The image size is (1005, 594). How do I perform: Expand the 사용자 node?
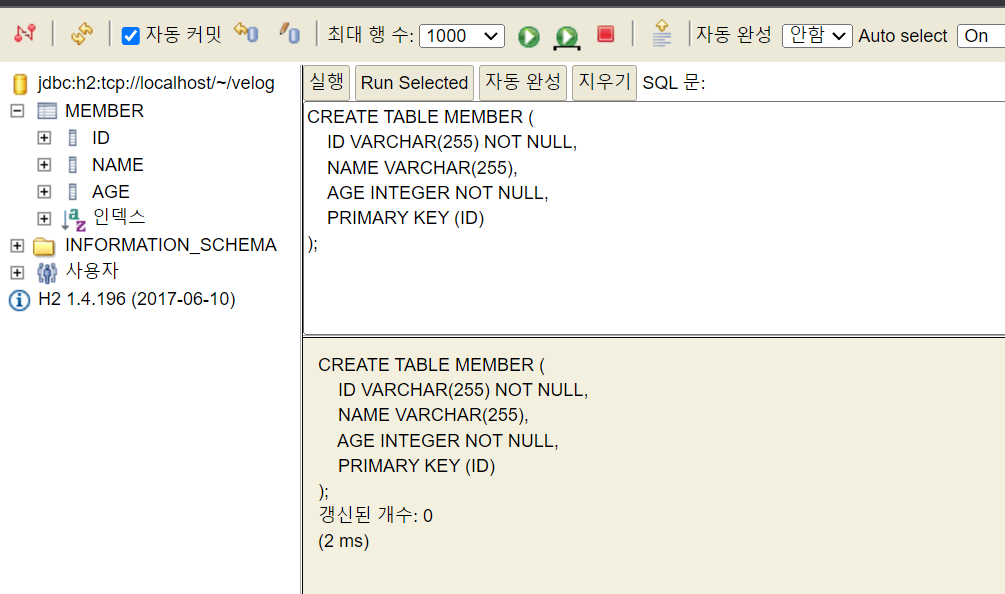point(17,272)
